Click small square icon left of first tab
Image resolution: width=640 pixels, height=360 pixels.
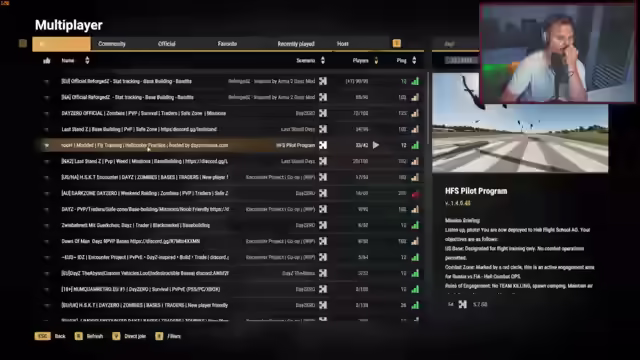click(x=23, y=43)
